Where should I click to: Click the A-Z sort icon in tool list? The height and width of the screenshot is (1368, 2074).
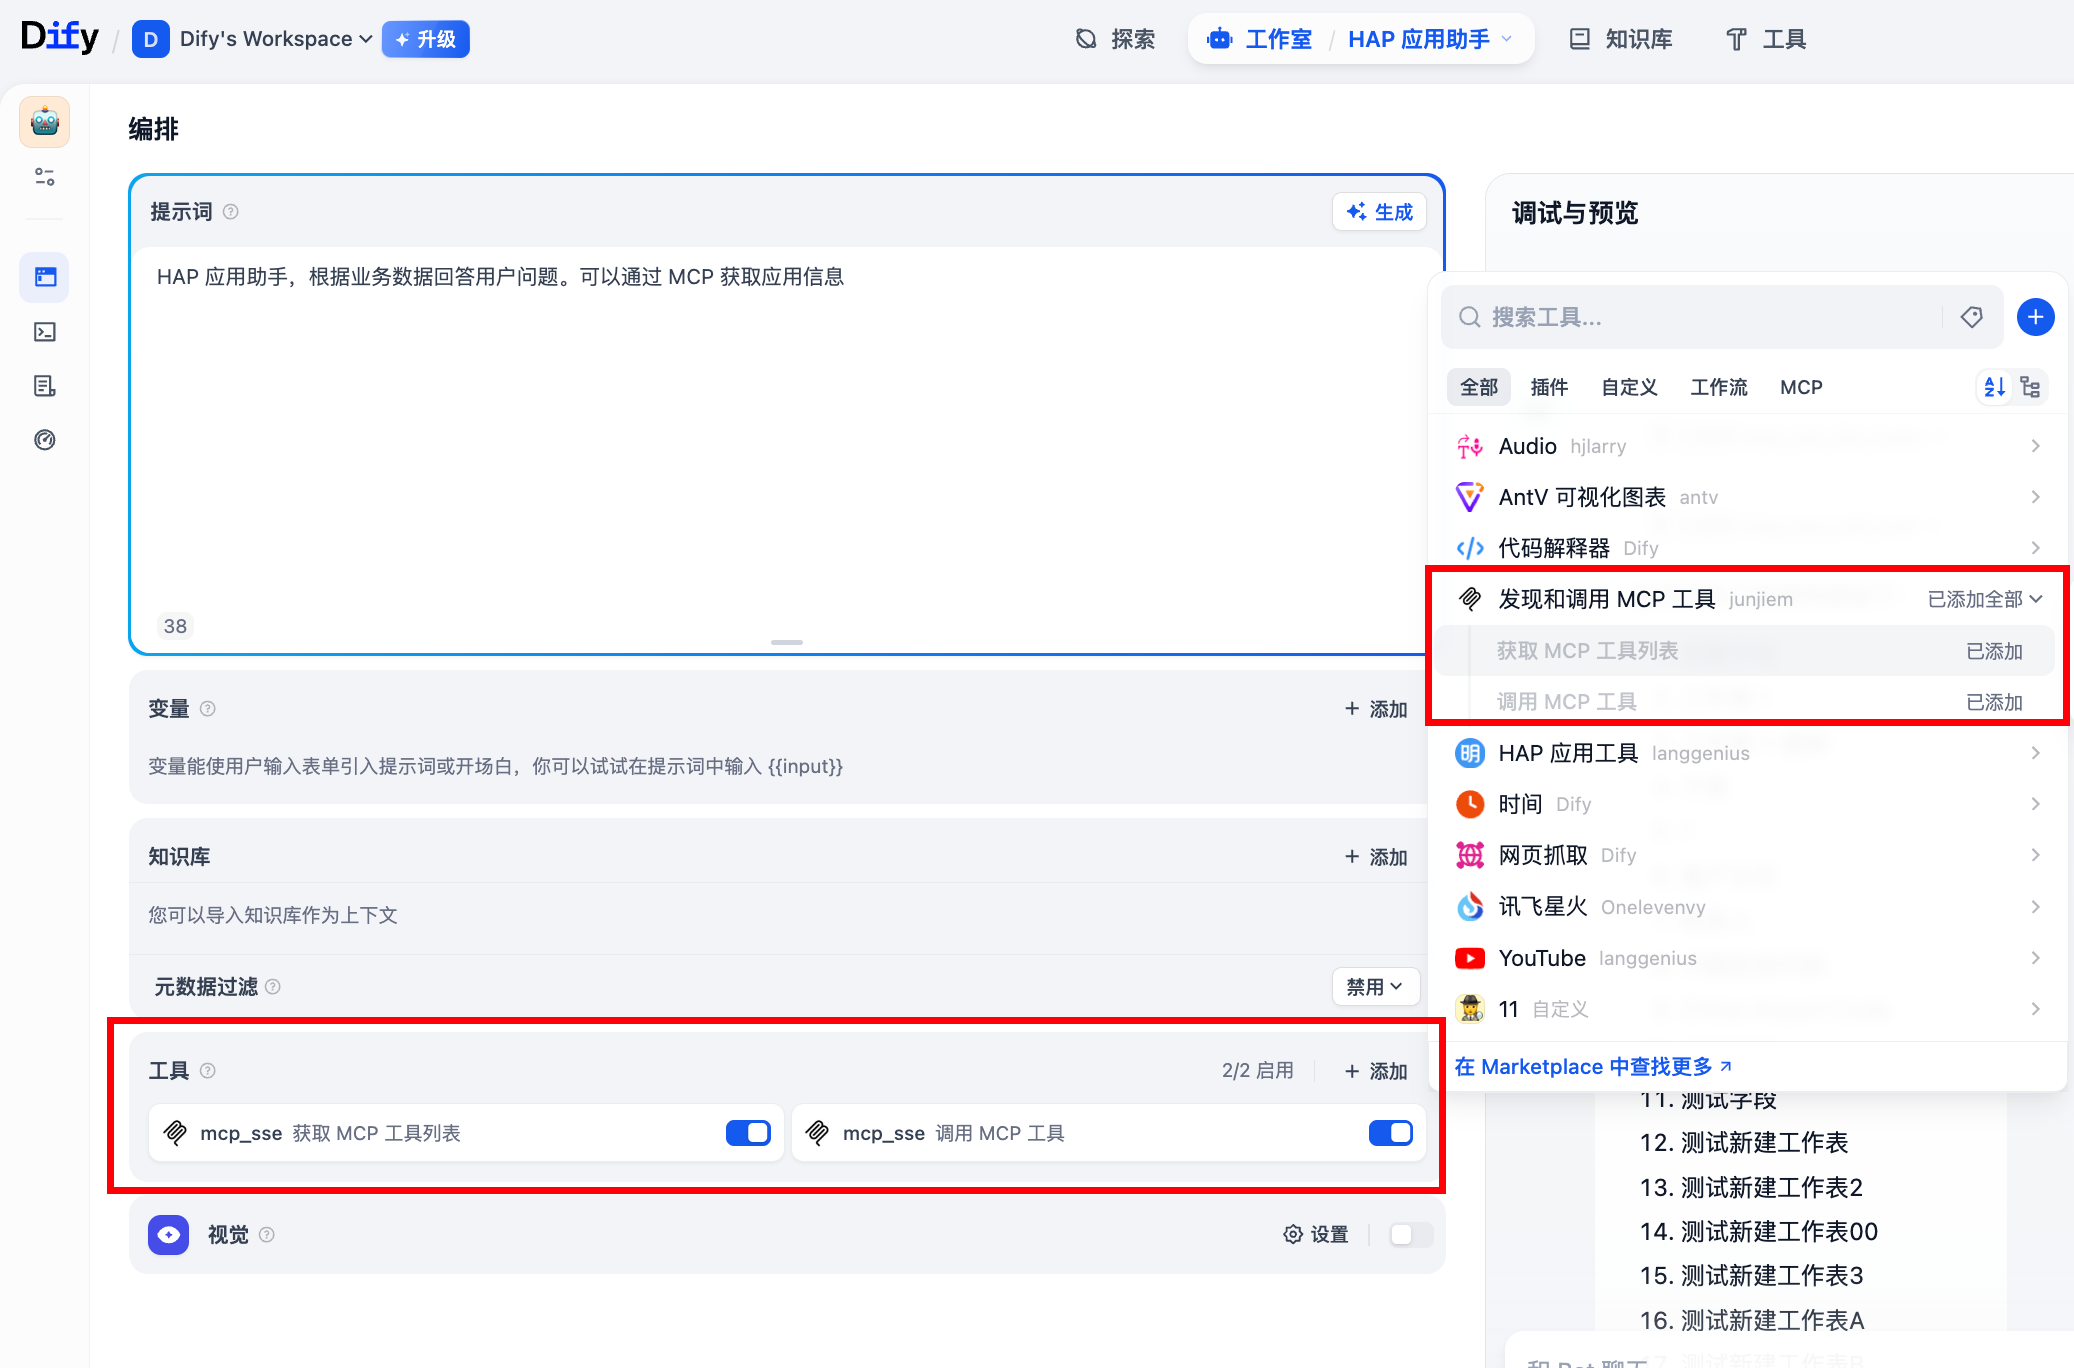click(x=1994, y=387)
